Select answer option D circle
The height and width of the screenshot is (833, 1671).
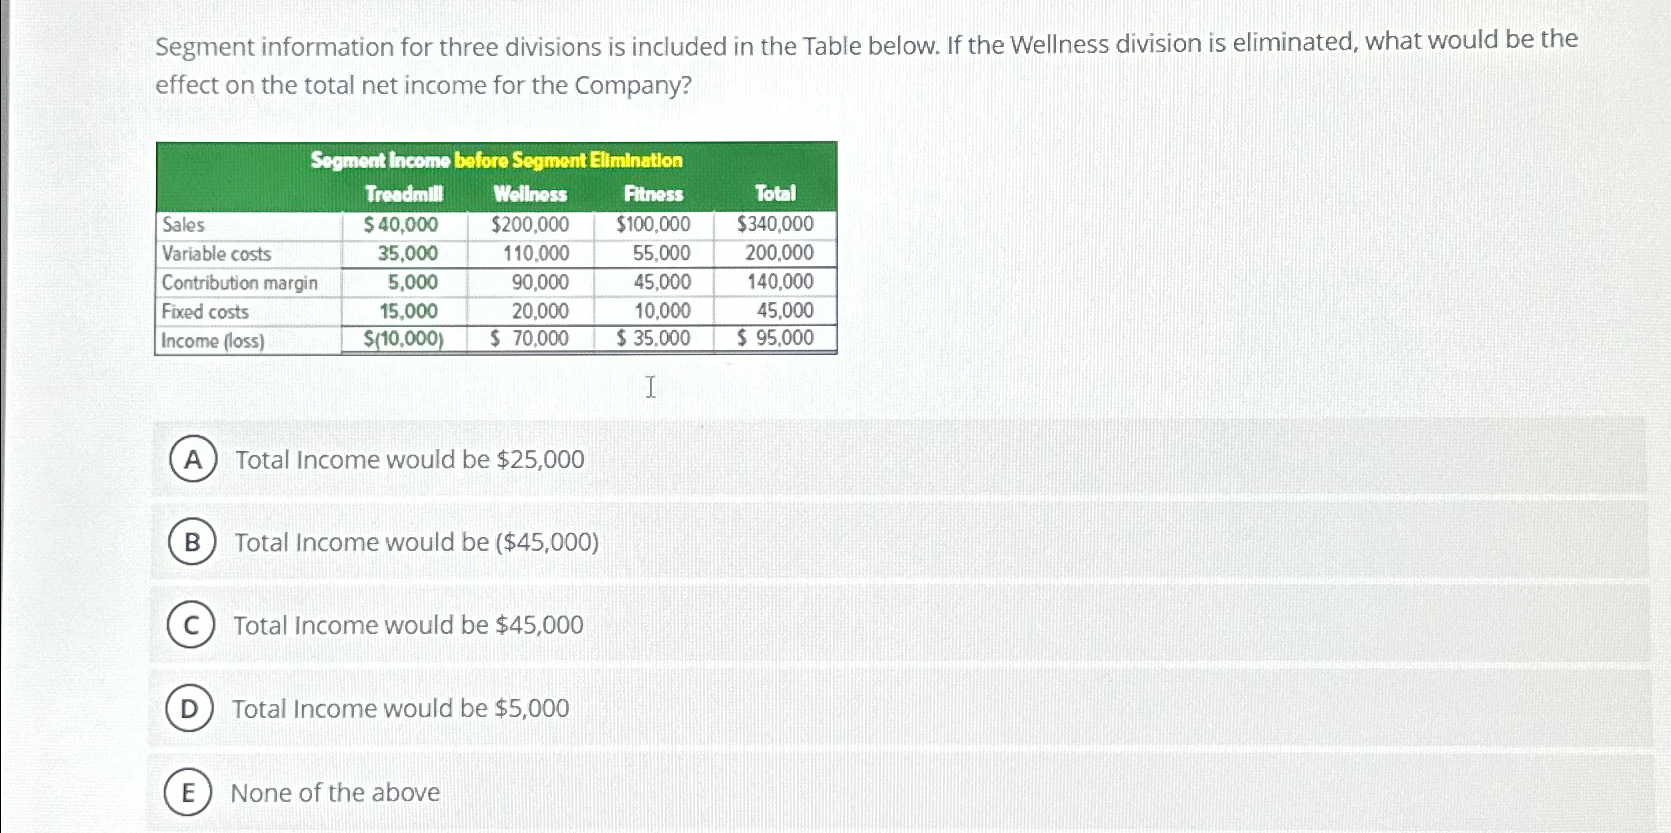tap(190, 709)
